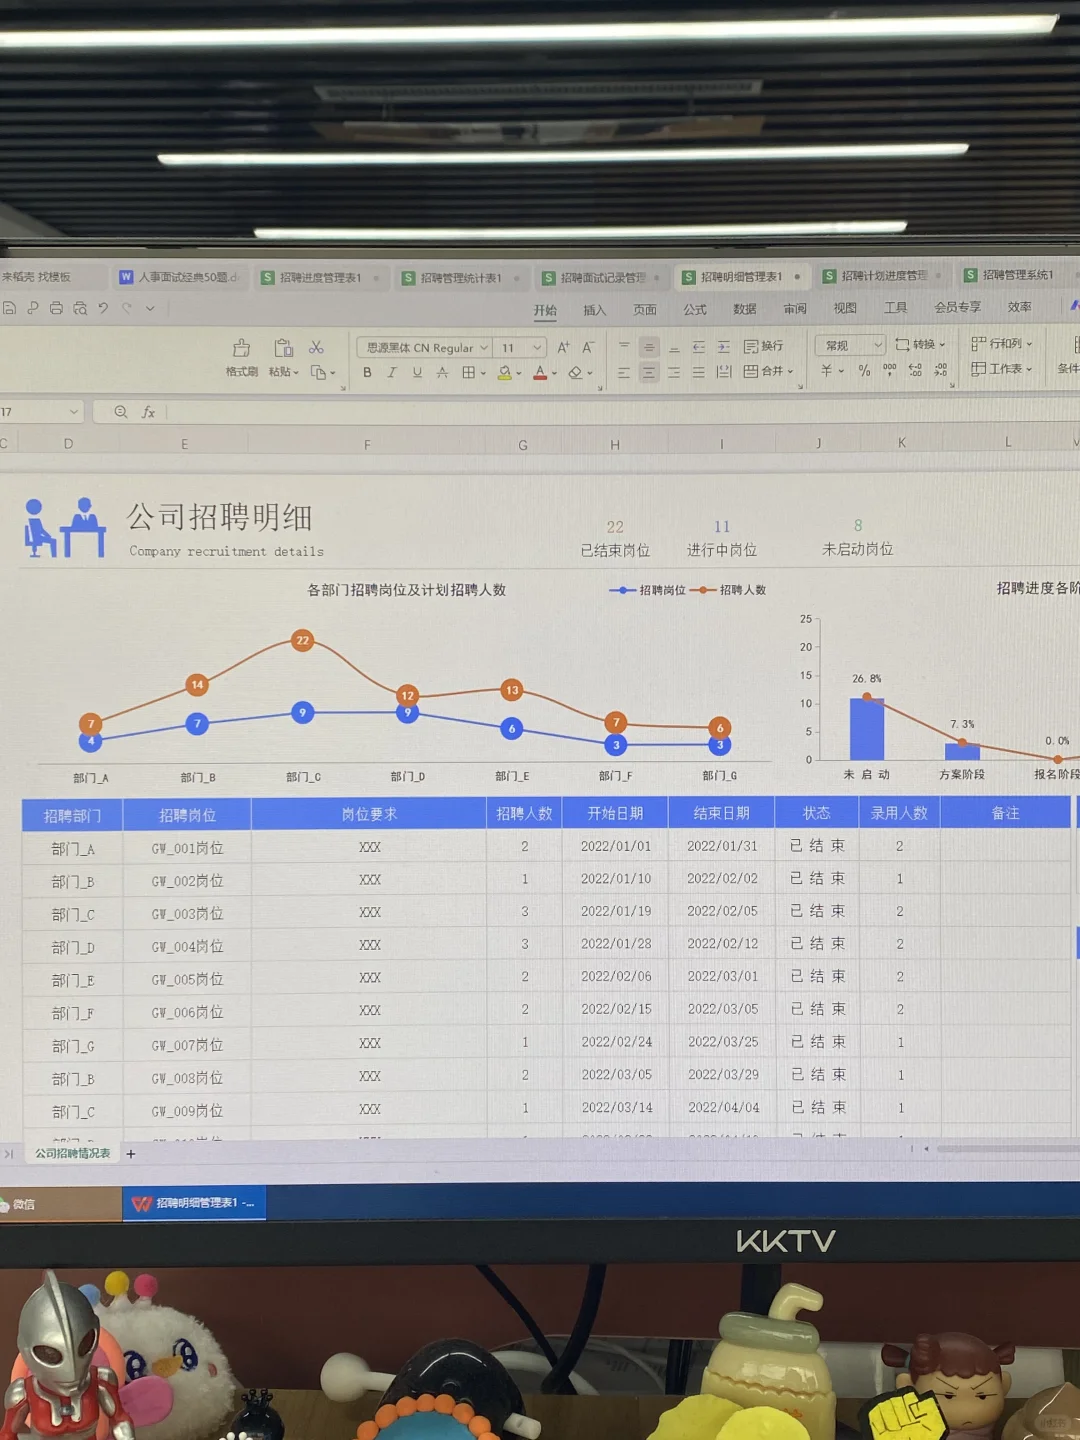Click the Save icon in quick access toolbar
The image size is (1080, 1440).
pos(9,308)
